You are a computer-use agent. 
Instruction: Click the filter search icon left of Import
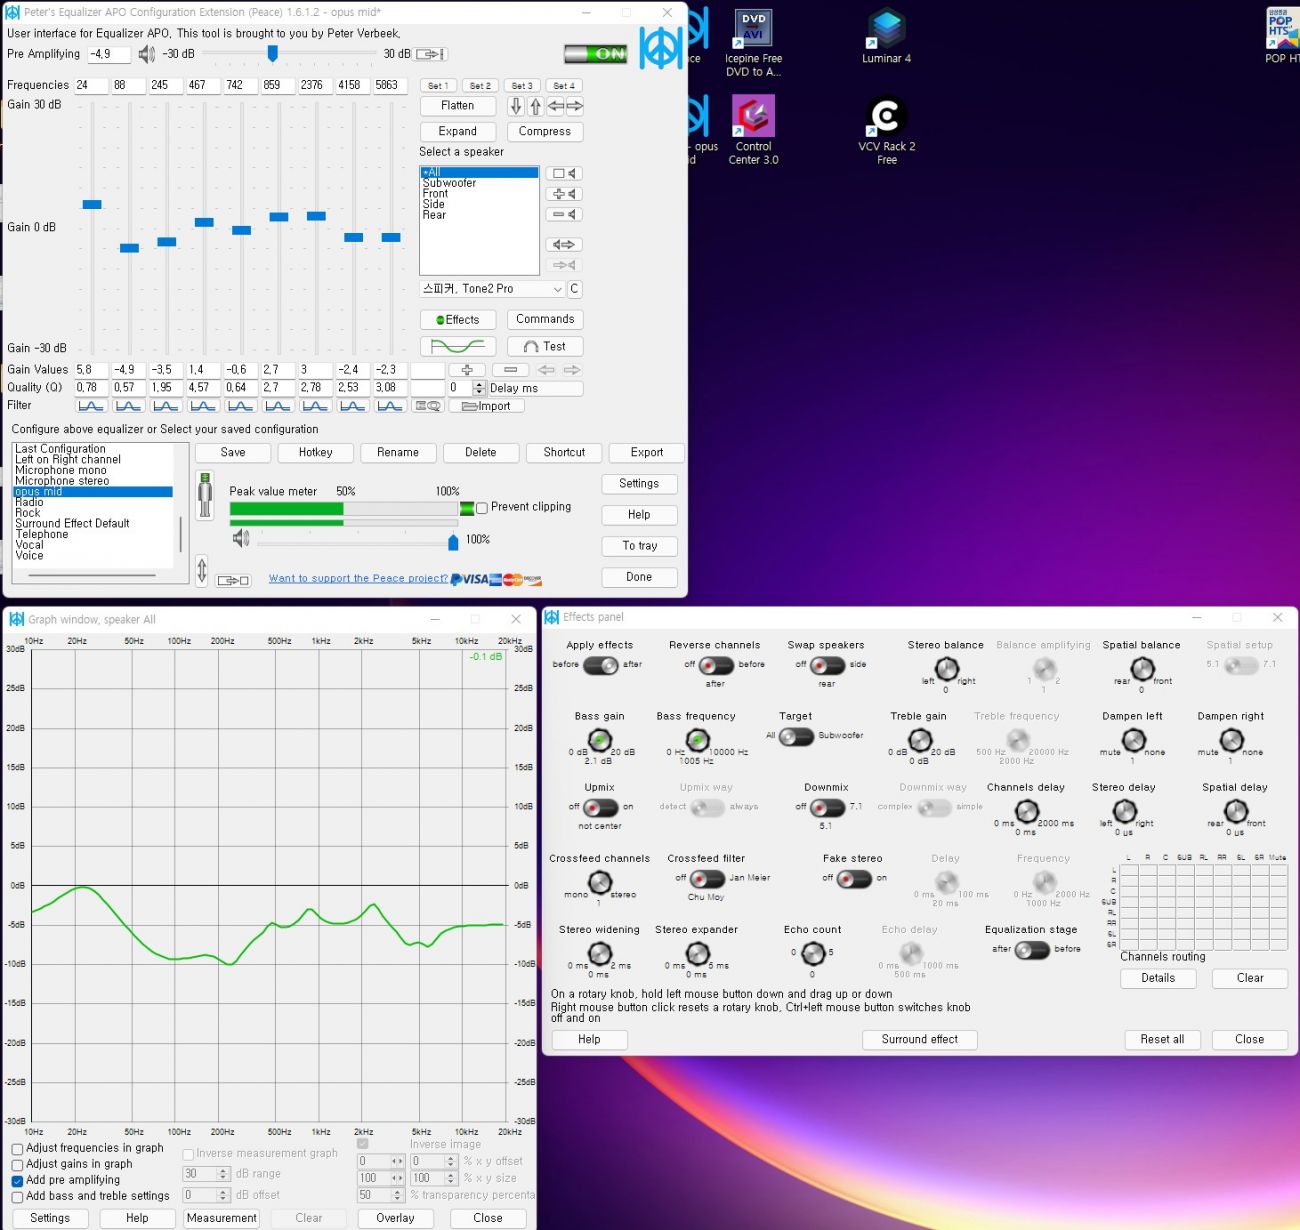point(428,406)
